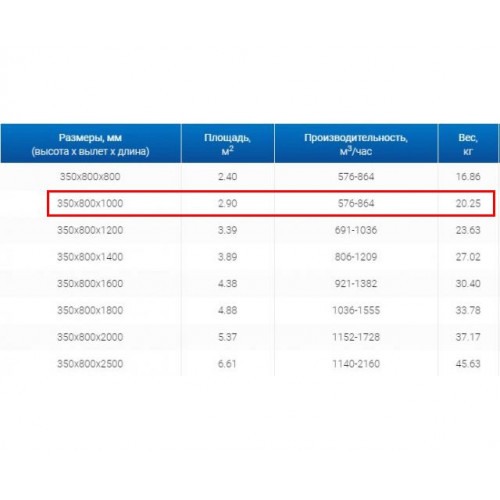Click area value 4.38
The height and width of the screenshot is (500, 500).
(x=228, y=283)
